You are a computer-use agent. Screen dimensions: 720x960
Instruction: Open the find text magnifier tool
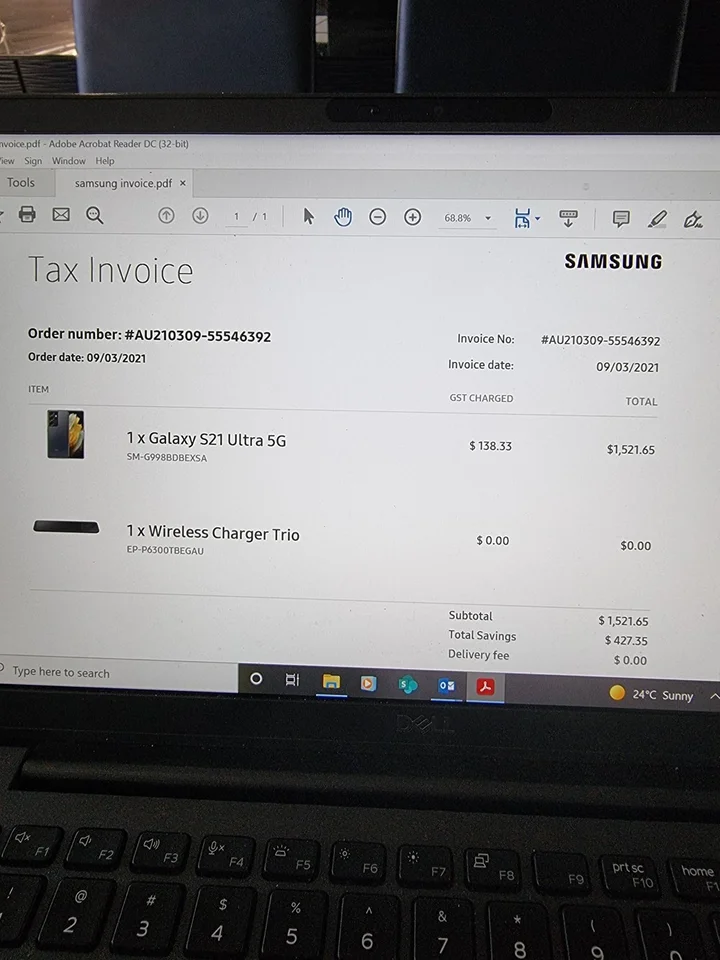pyautogui.click(x=94, y=215)
